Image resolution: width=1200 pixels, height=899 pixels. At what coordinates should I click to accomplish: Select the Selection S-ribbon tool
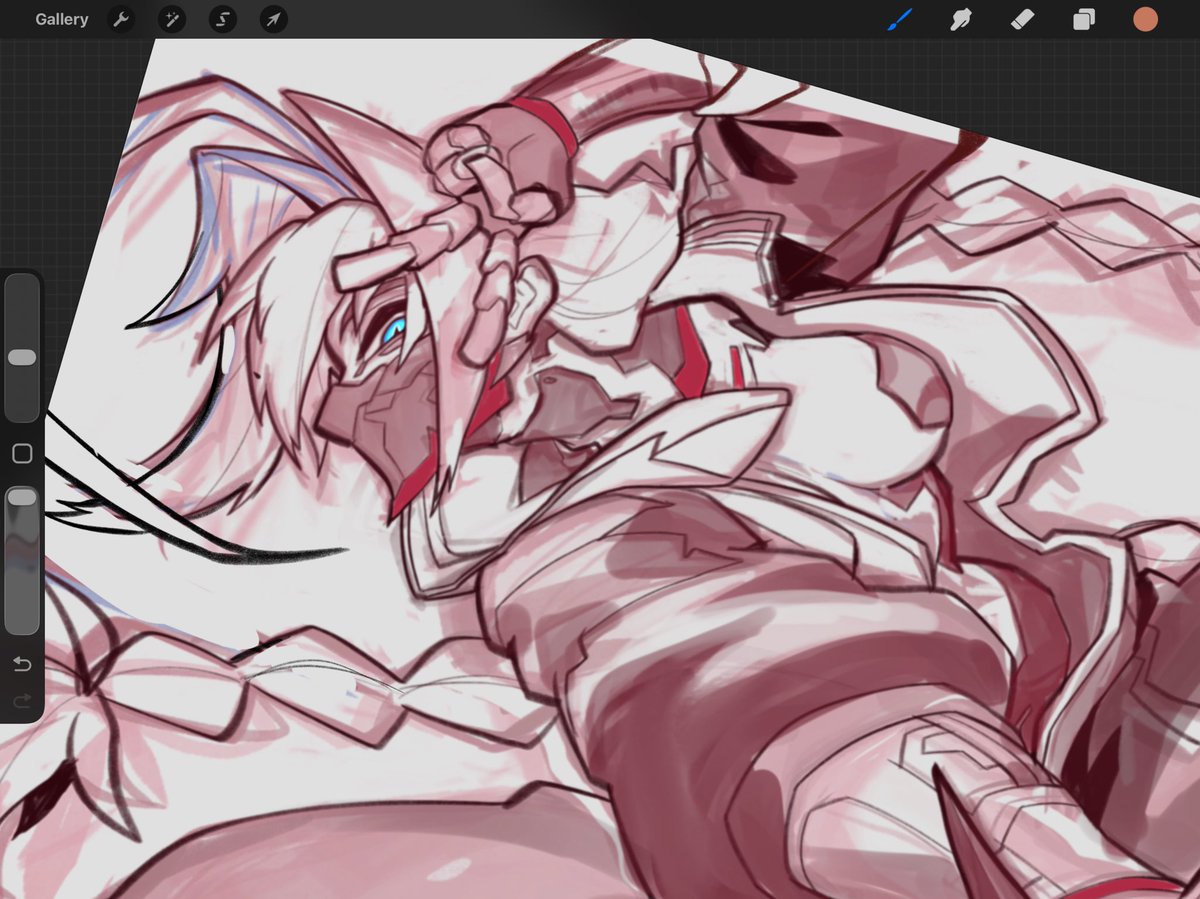pos(222,19)
